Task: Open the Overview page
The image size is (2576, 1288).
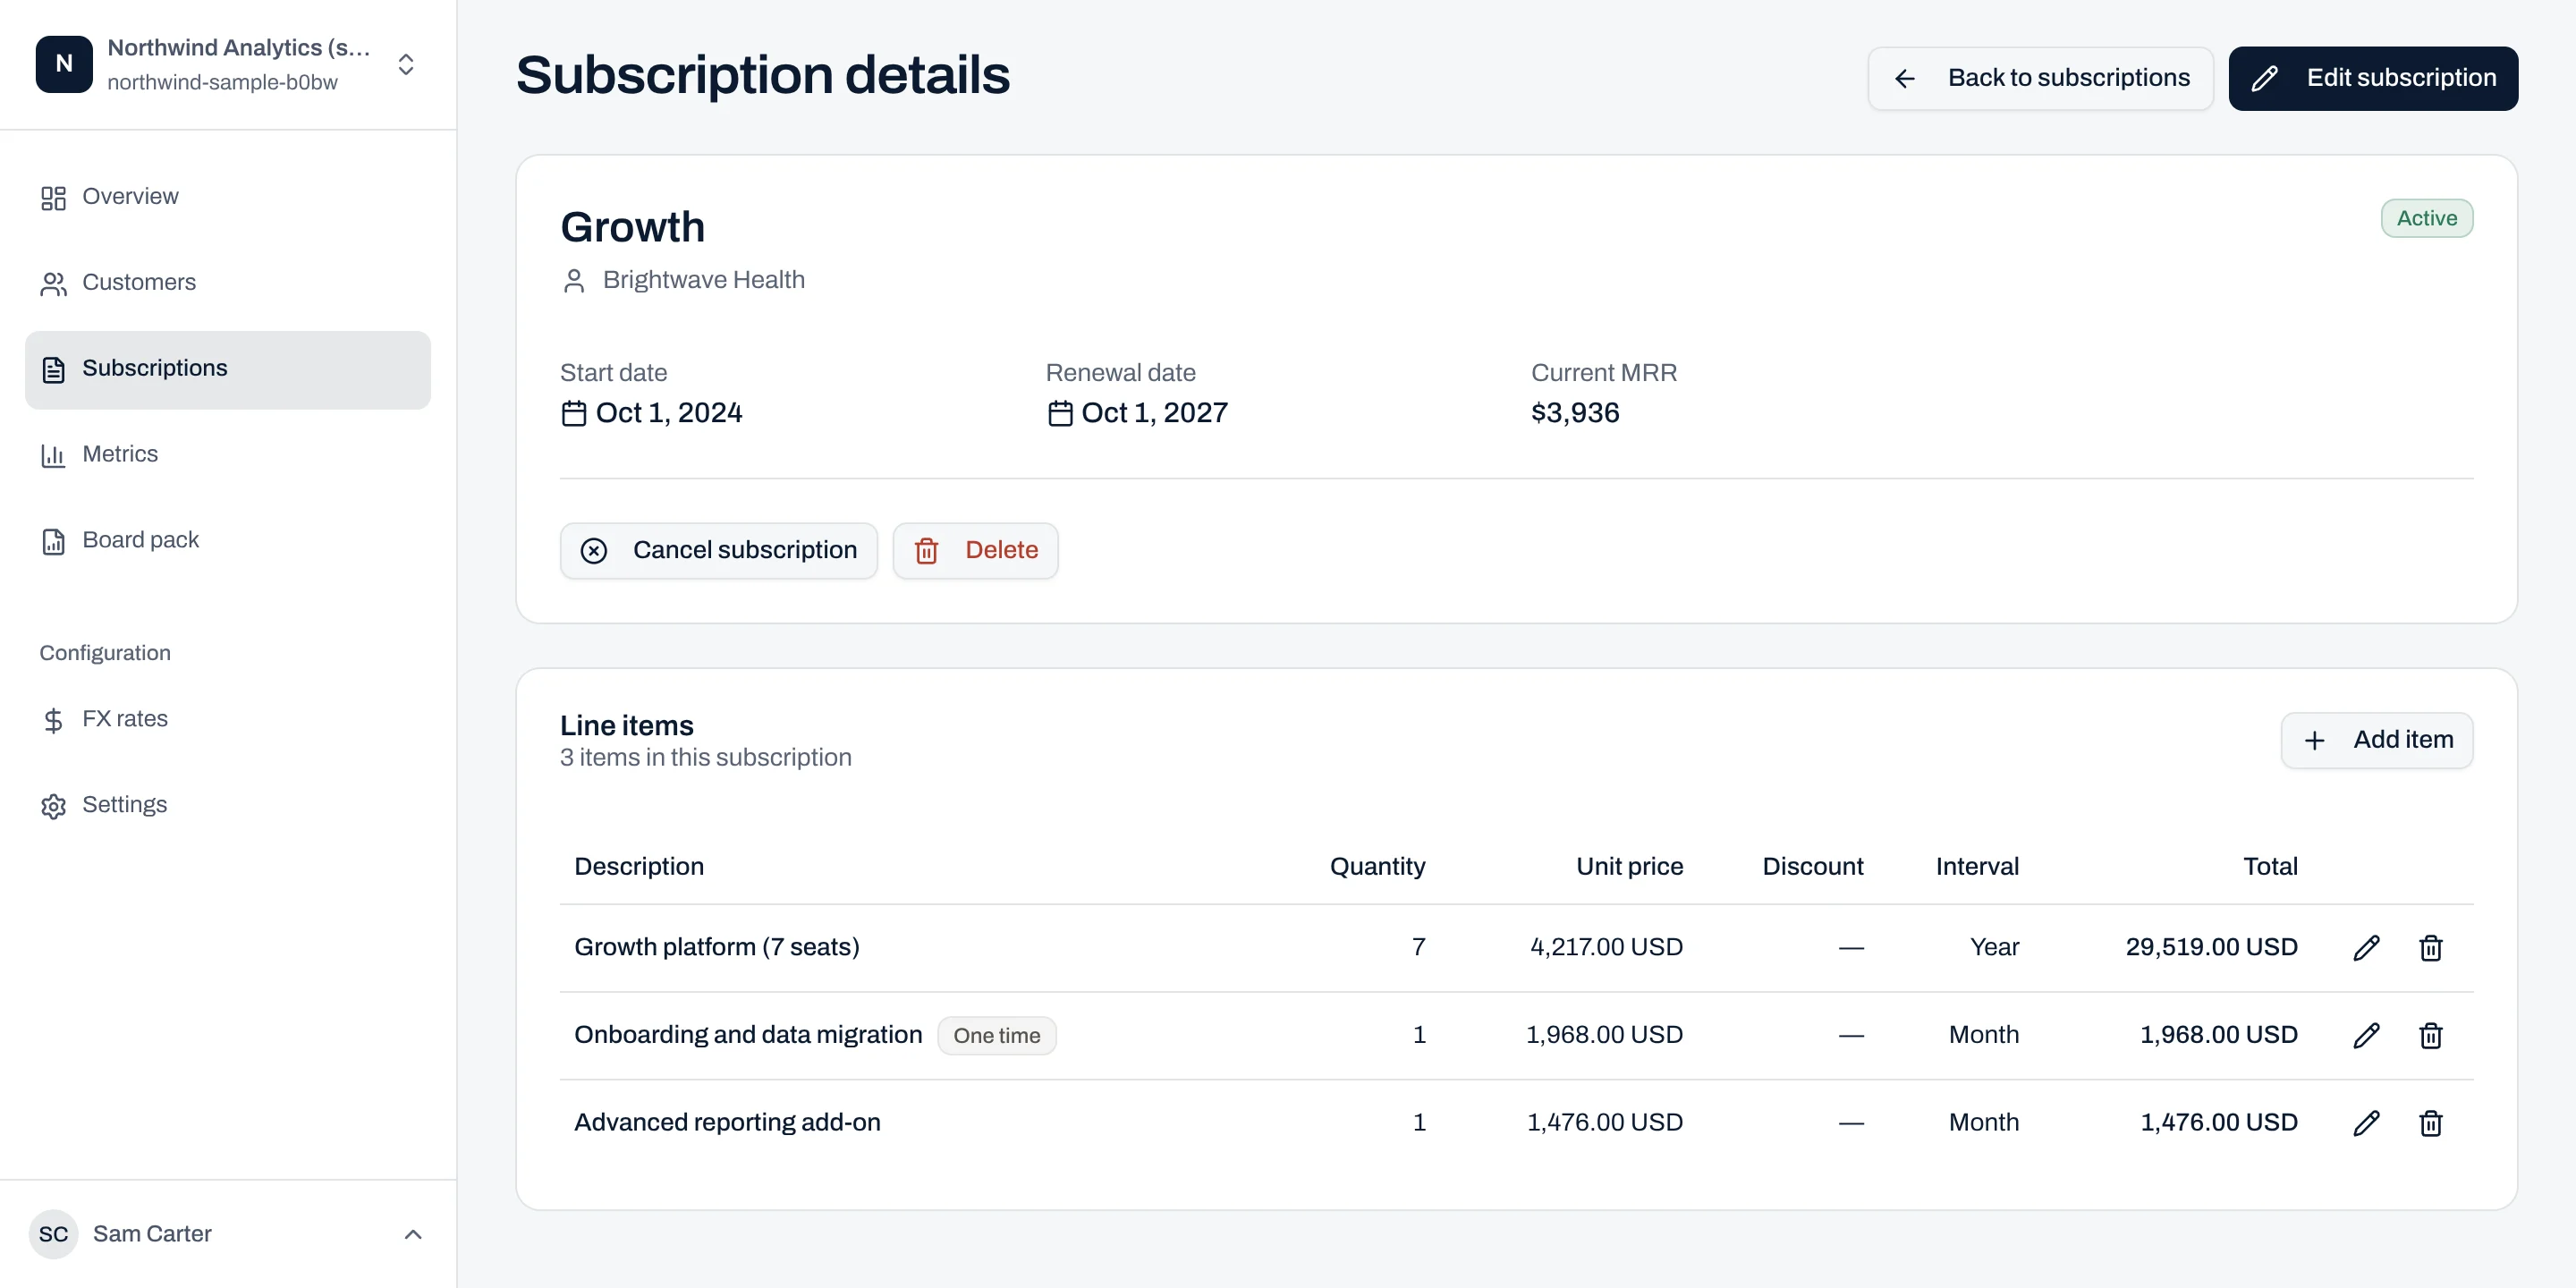Action: (x=228, y=197)
